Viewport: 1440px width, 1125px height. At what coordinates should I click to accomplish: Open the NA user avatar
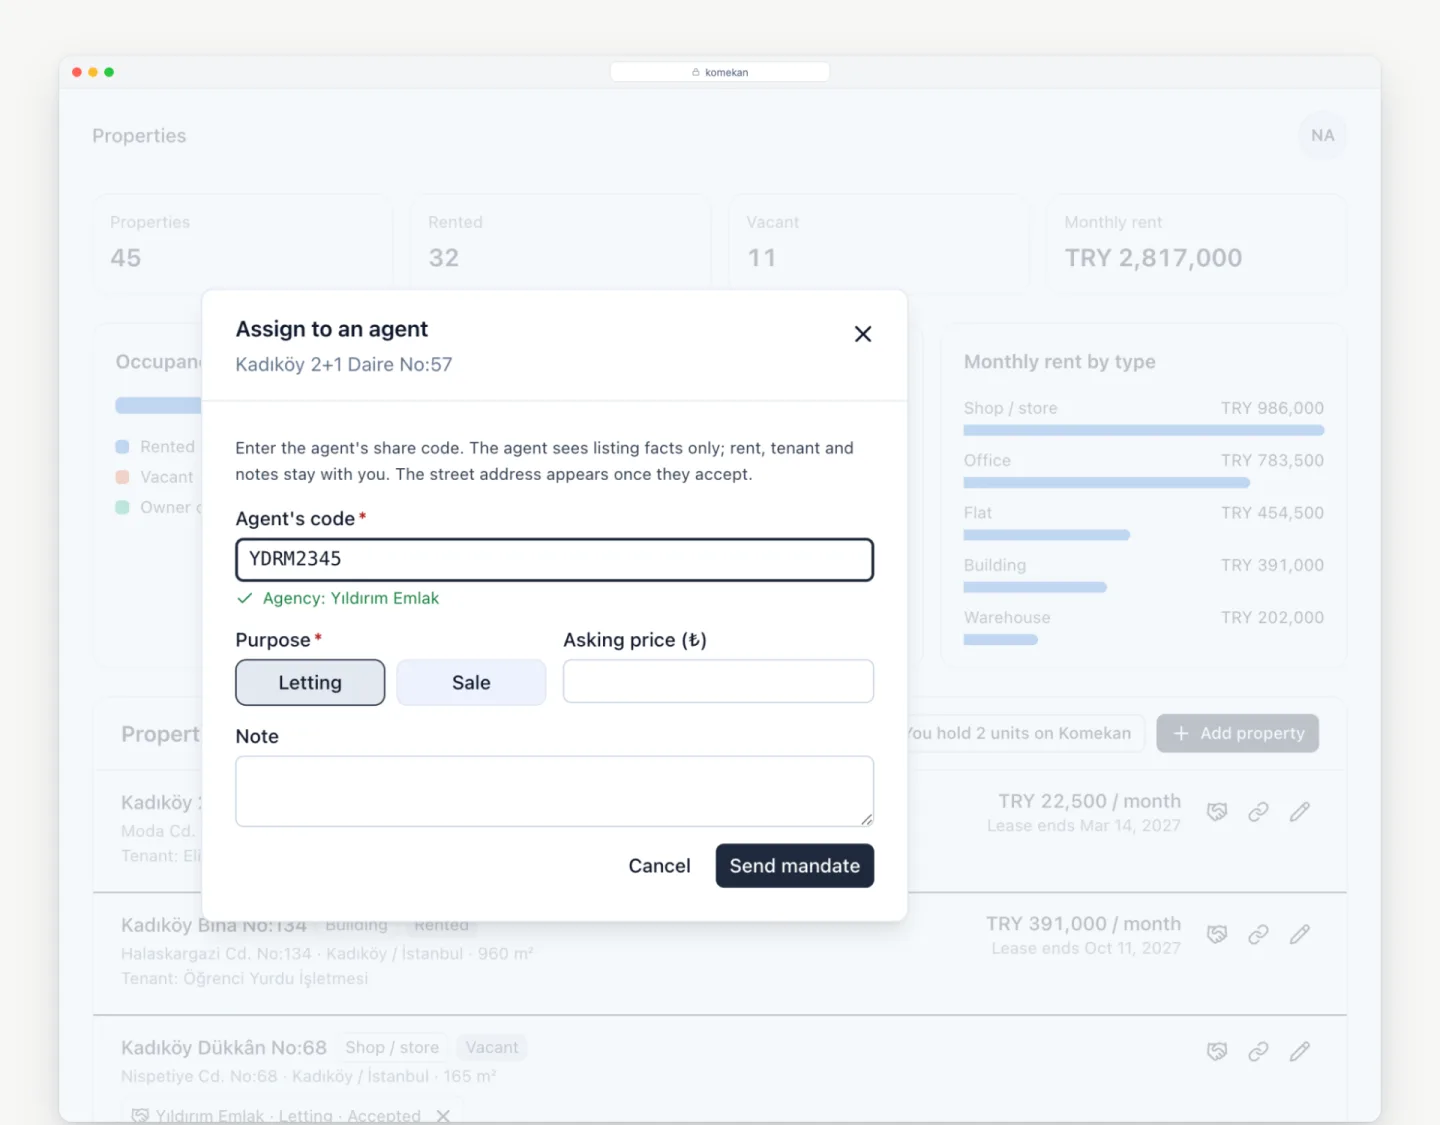(1322, 136)
